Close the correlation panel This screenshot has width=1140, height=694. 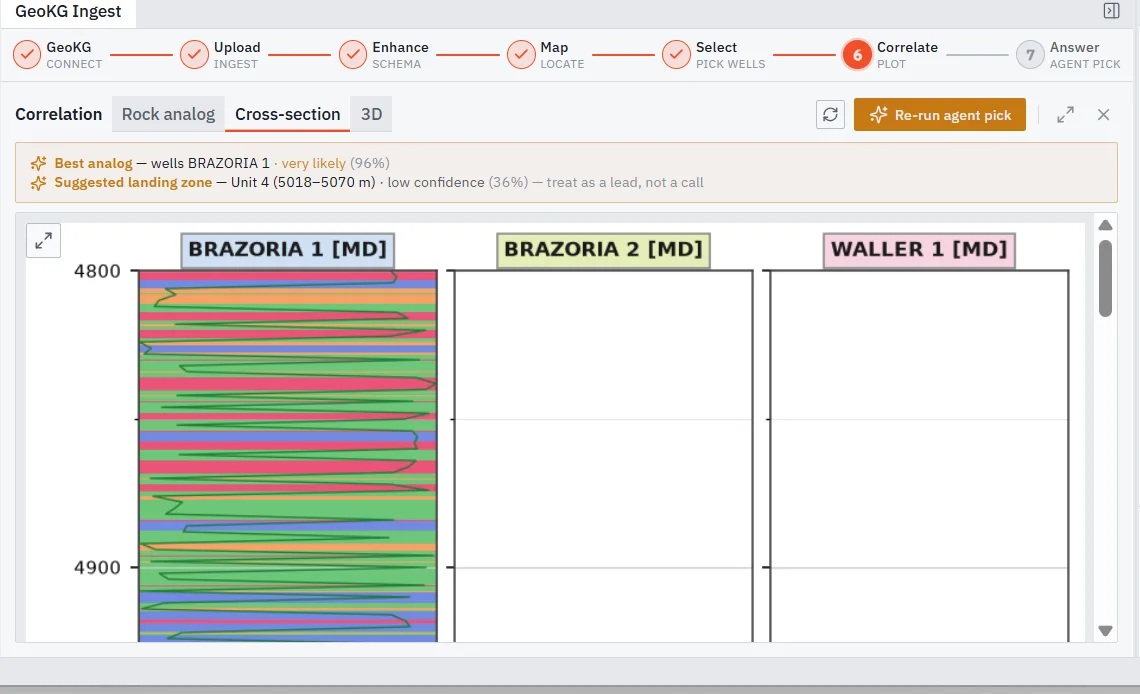click(1104, 115)
